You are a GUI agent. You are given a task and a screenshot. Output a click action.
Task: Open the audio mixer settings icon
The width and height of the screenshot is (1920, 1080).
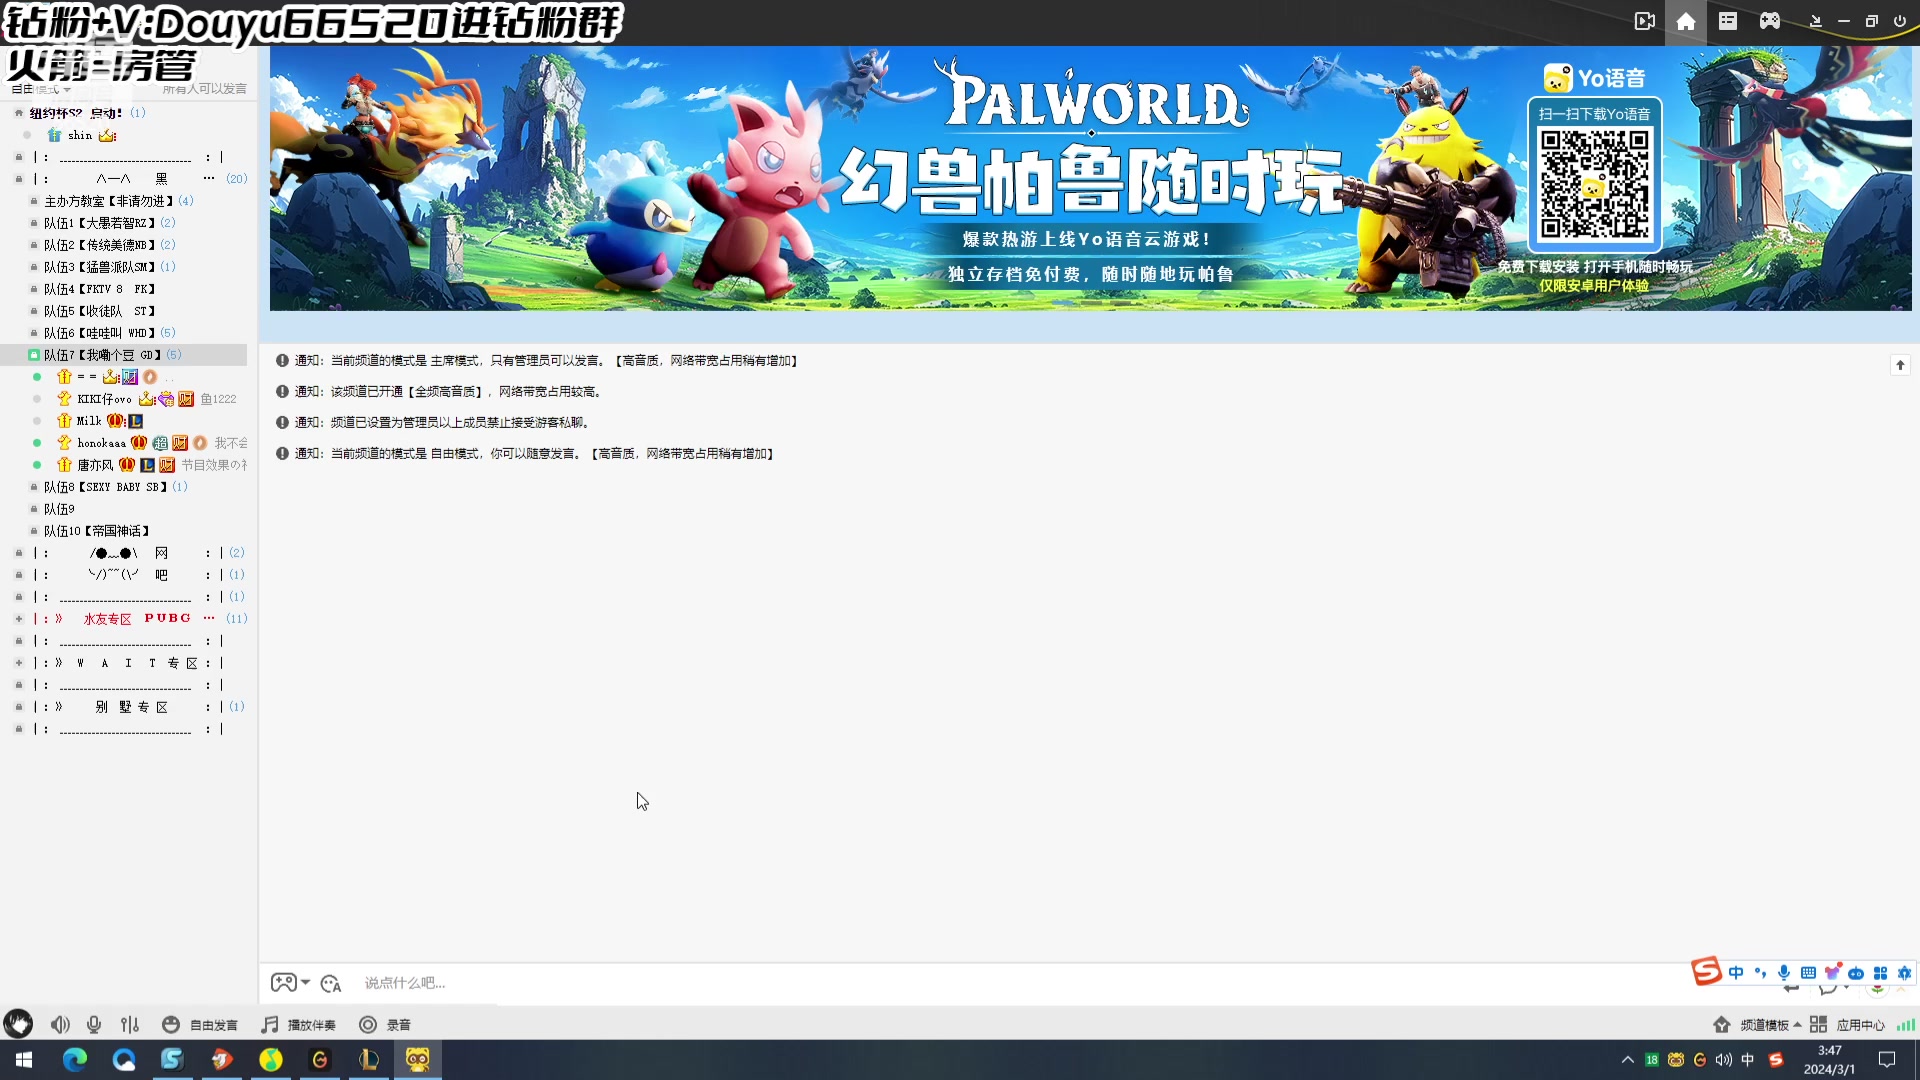(x=130, y=1024)
